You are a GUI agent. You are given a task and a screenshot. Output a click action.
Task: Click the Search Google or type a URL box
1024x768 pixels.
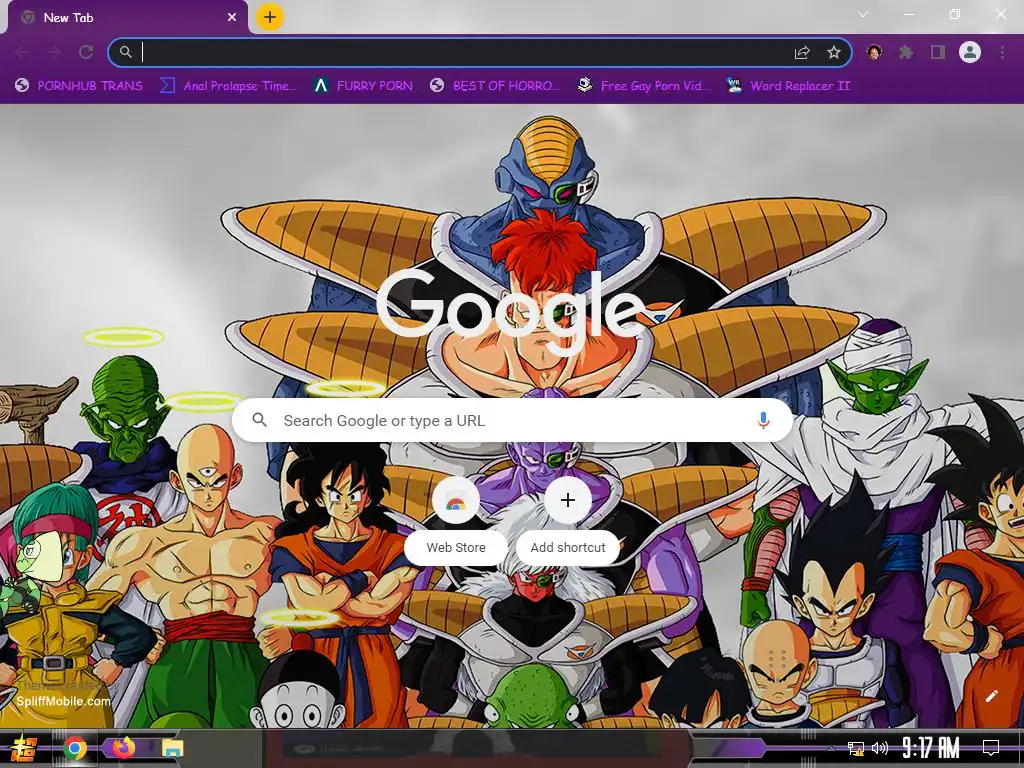click(513, 420)
